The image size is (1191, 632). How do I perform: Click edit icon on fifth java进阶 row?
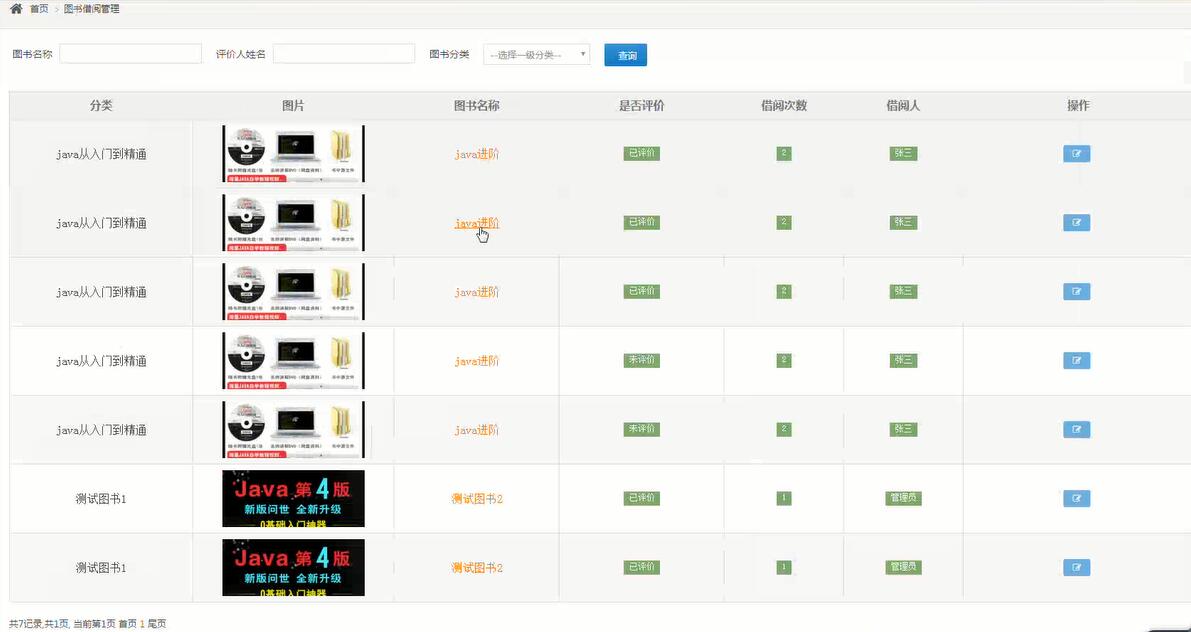point(1076,429)
